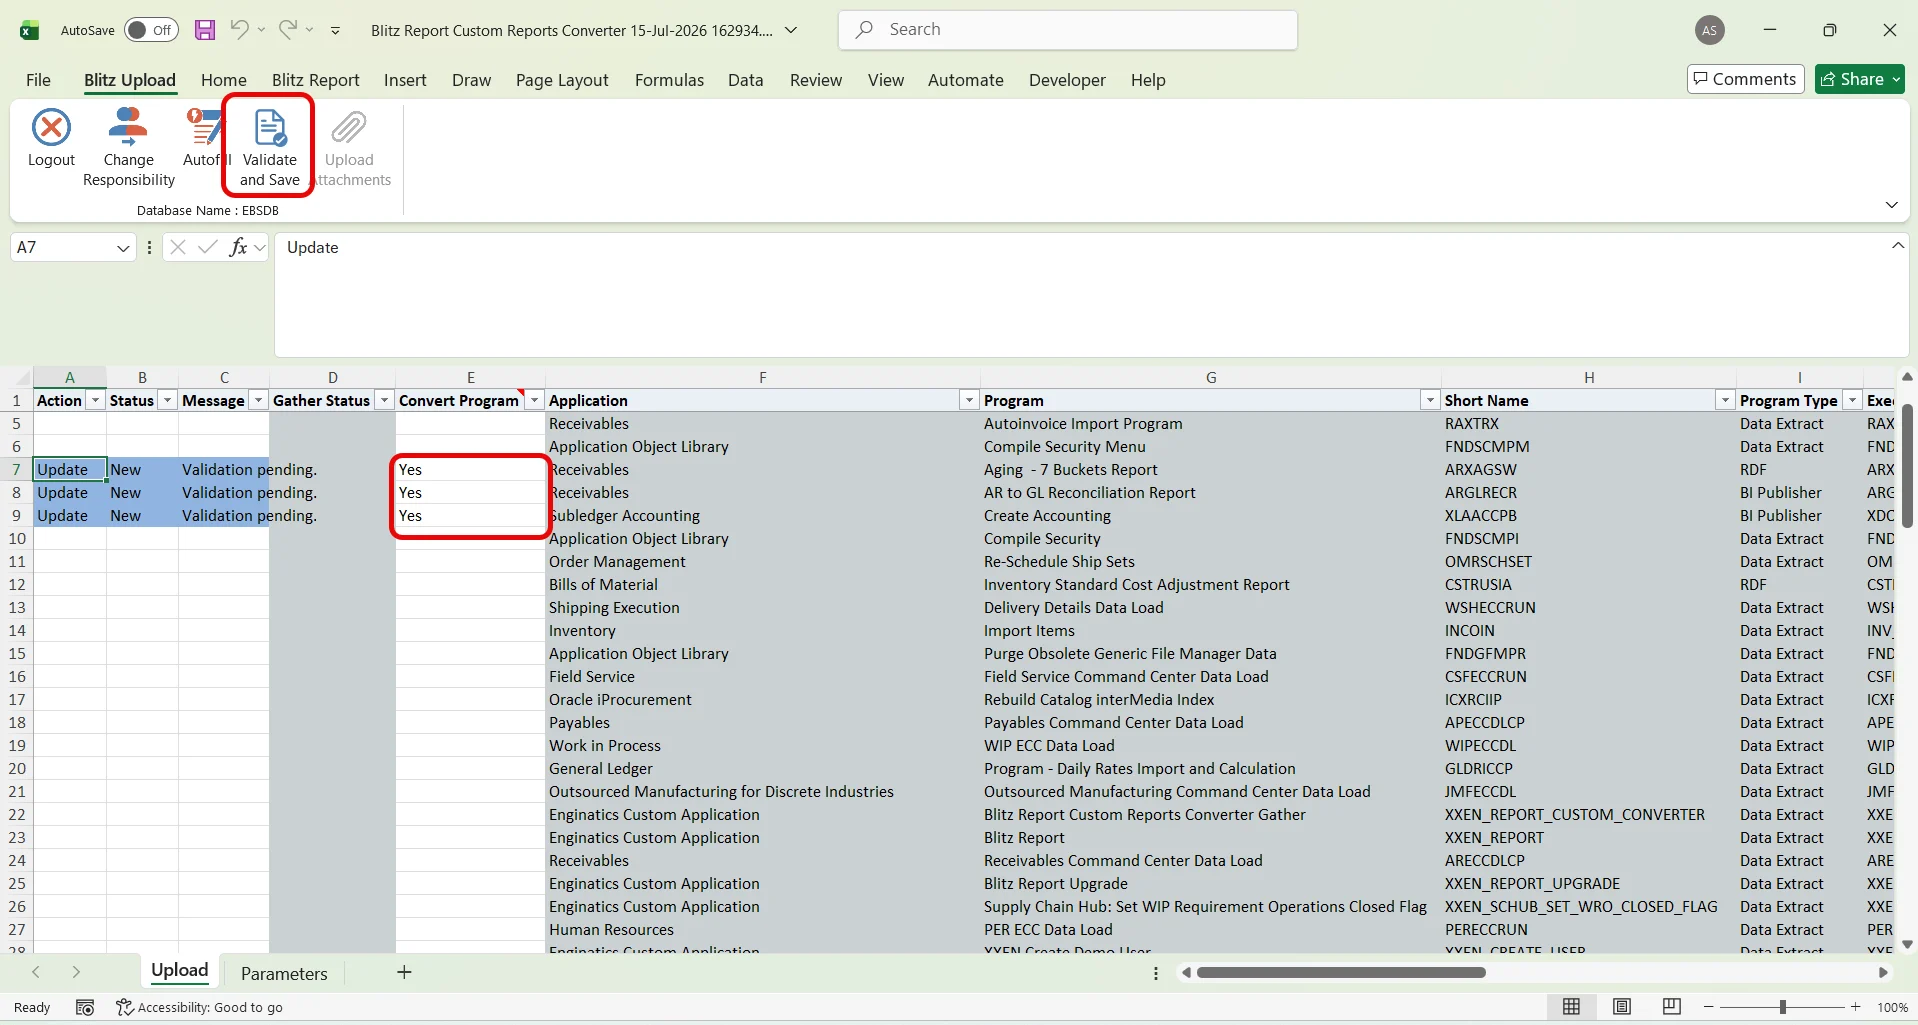The image size is (1918, 1025).
Task: Run the Autofill tool
Action: point(205,137)
